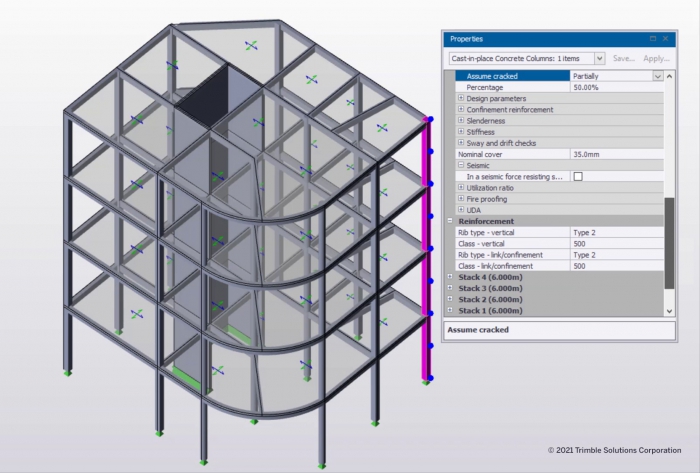Enable 'In a seismic force resisting system' checkbox
This screenshot has width=700, height=473.
coord(577,176)
